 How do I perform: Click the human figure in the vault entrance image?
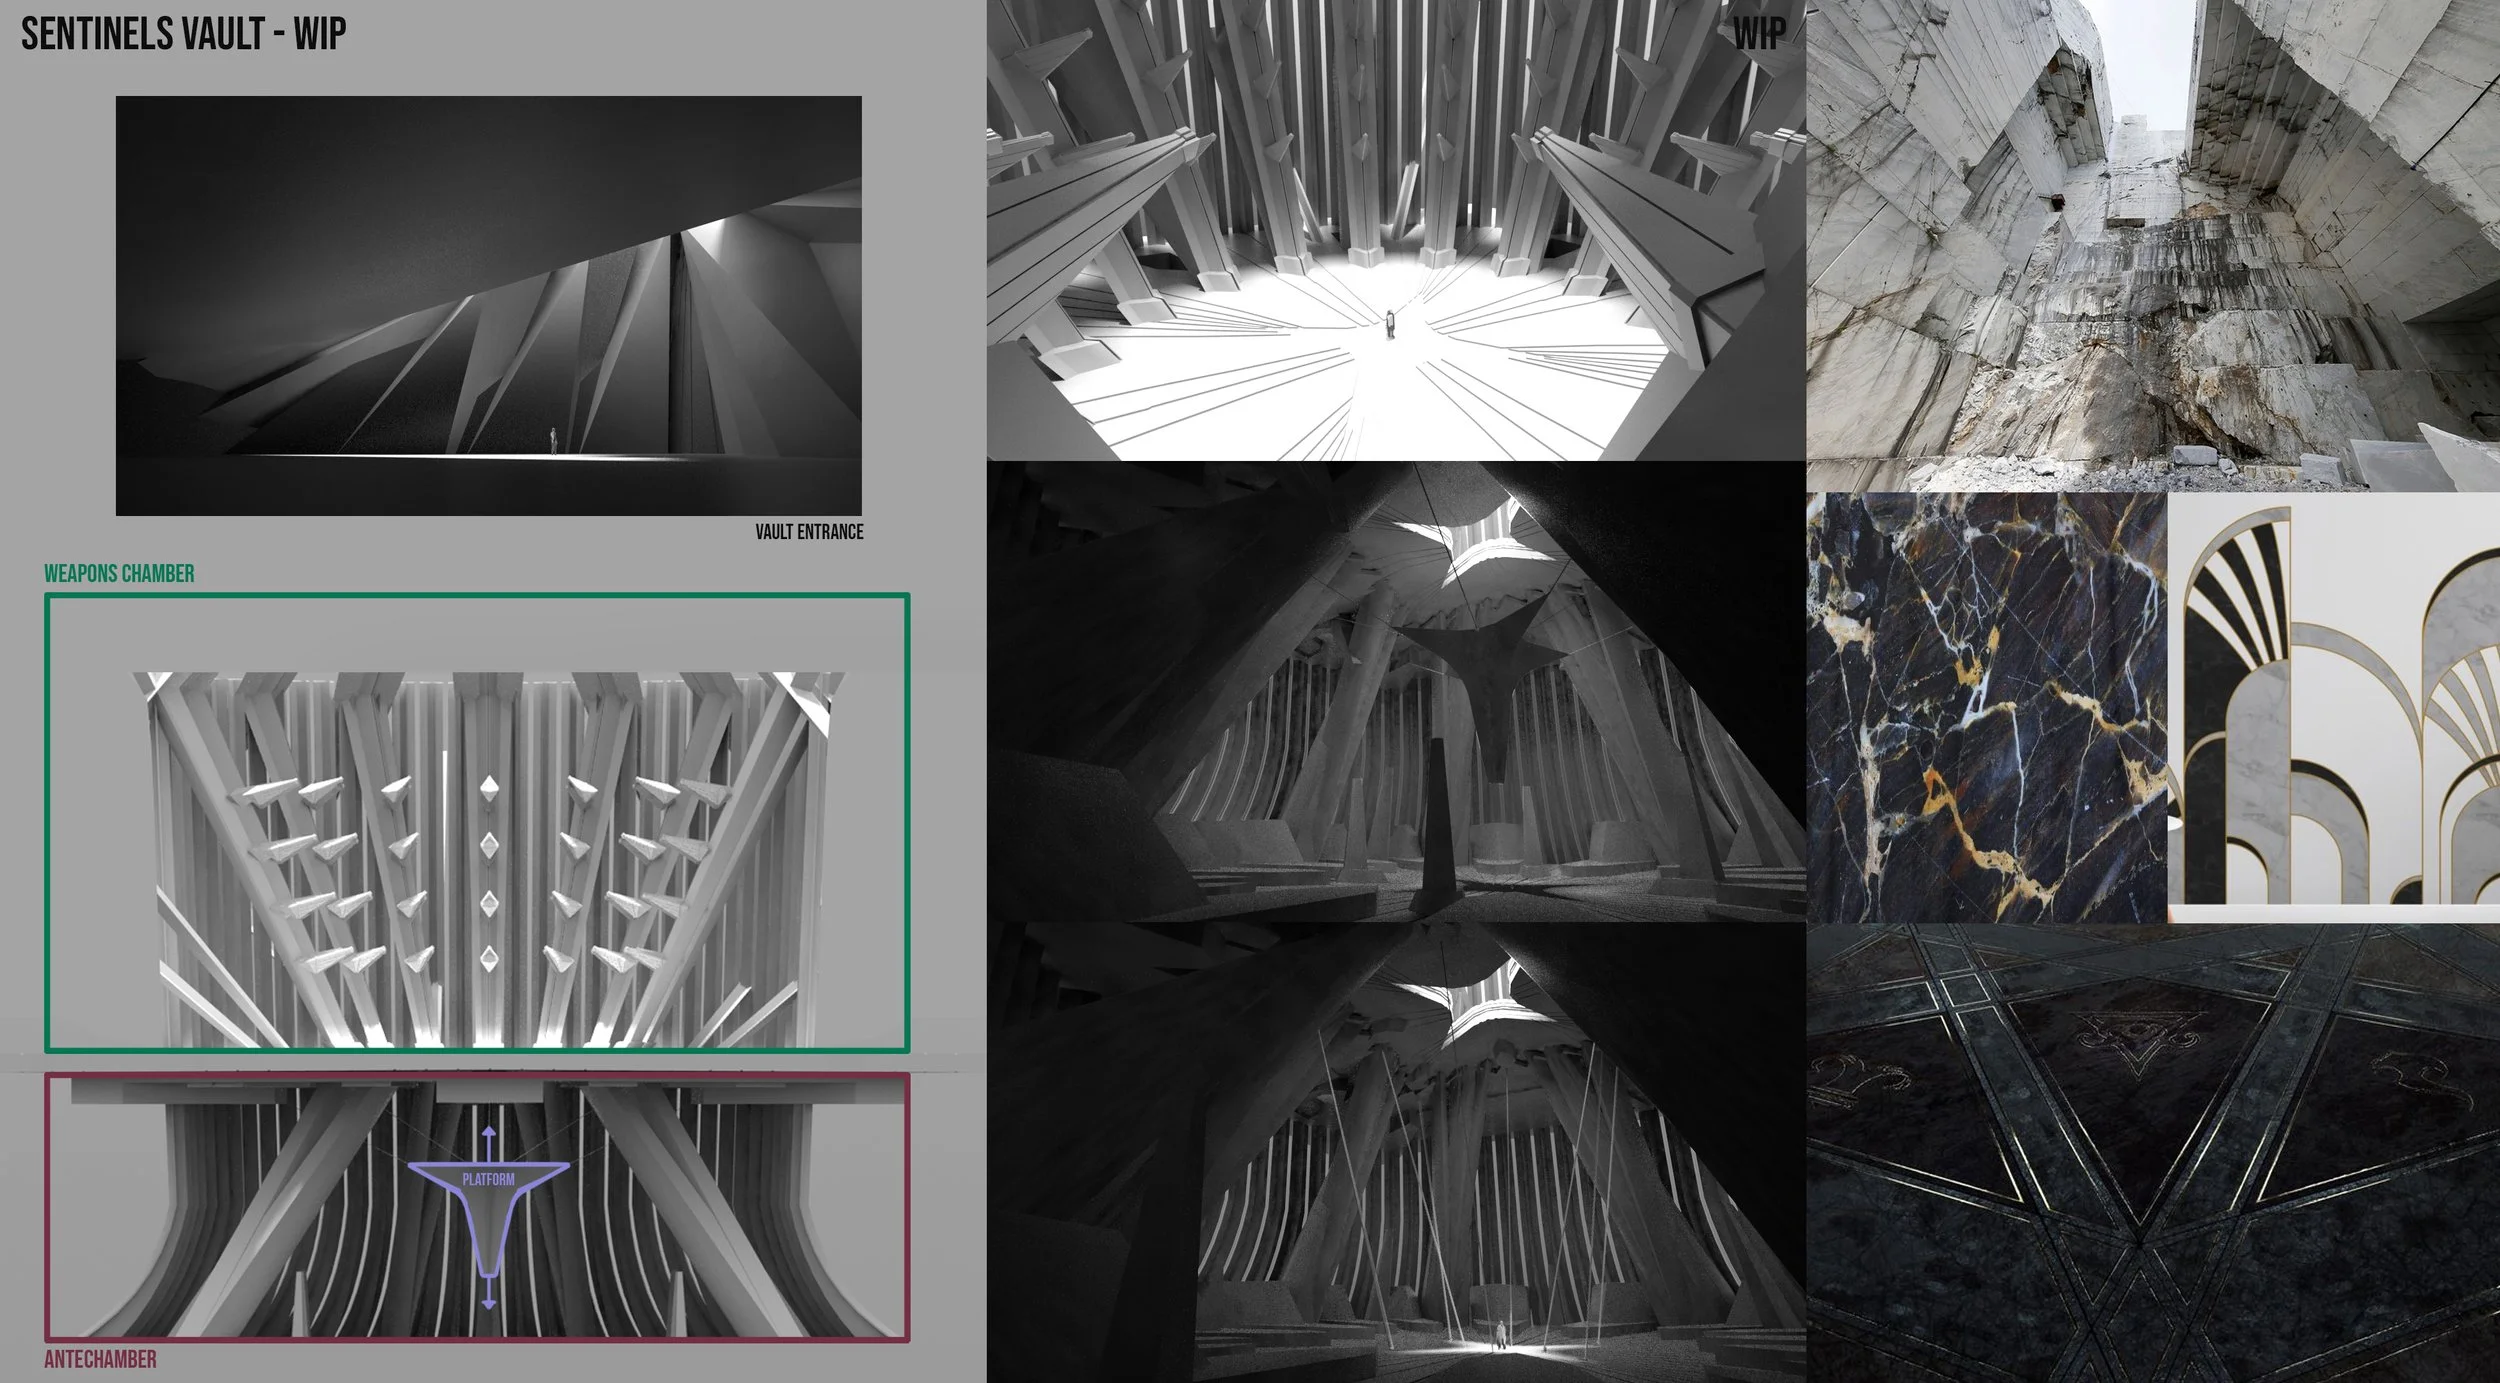554,443
